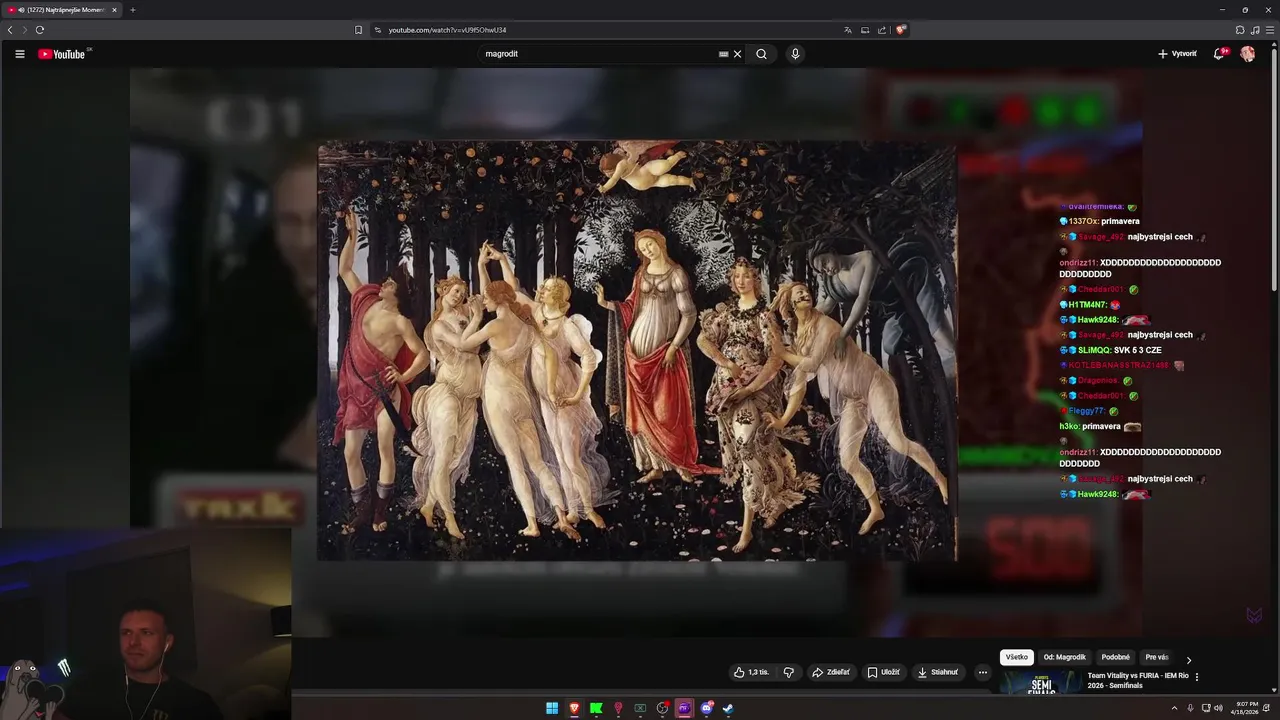This screenshot has height=720, width=1280.
Task: Click the magnifier search button
Action: 761,54
